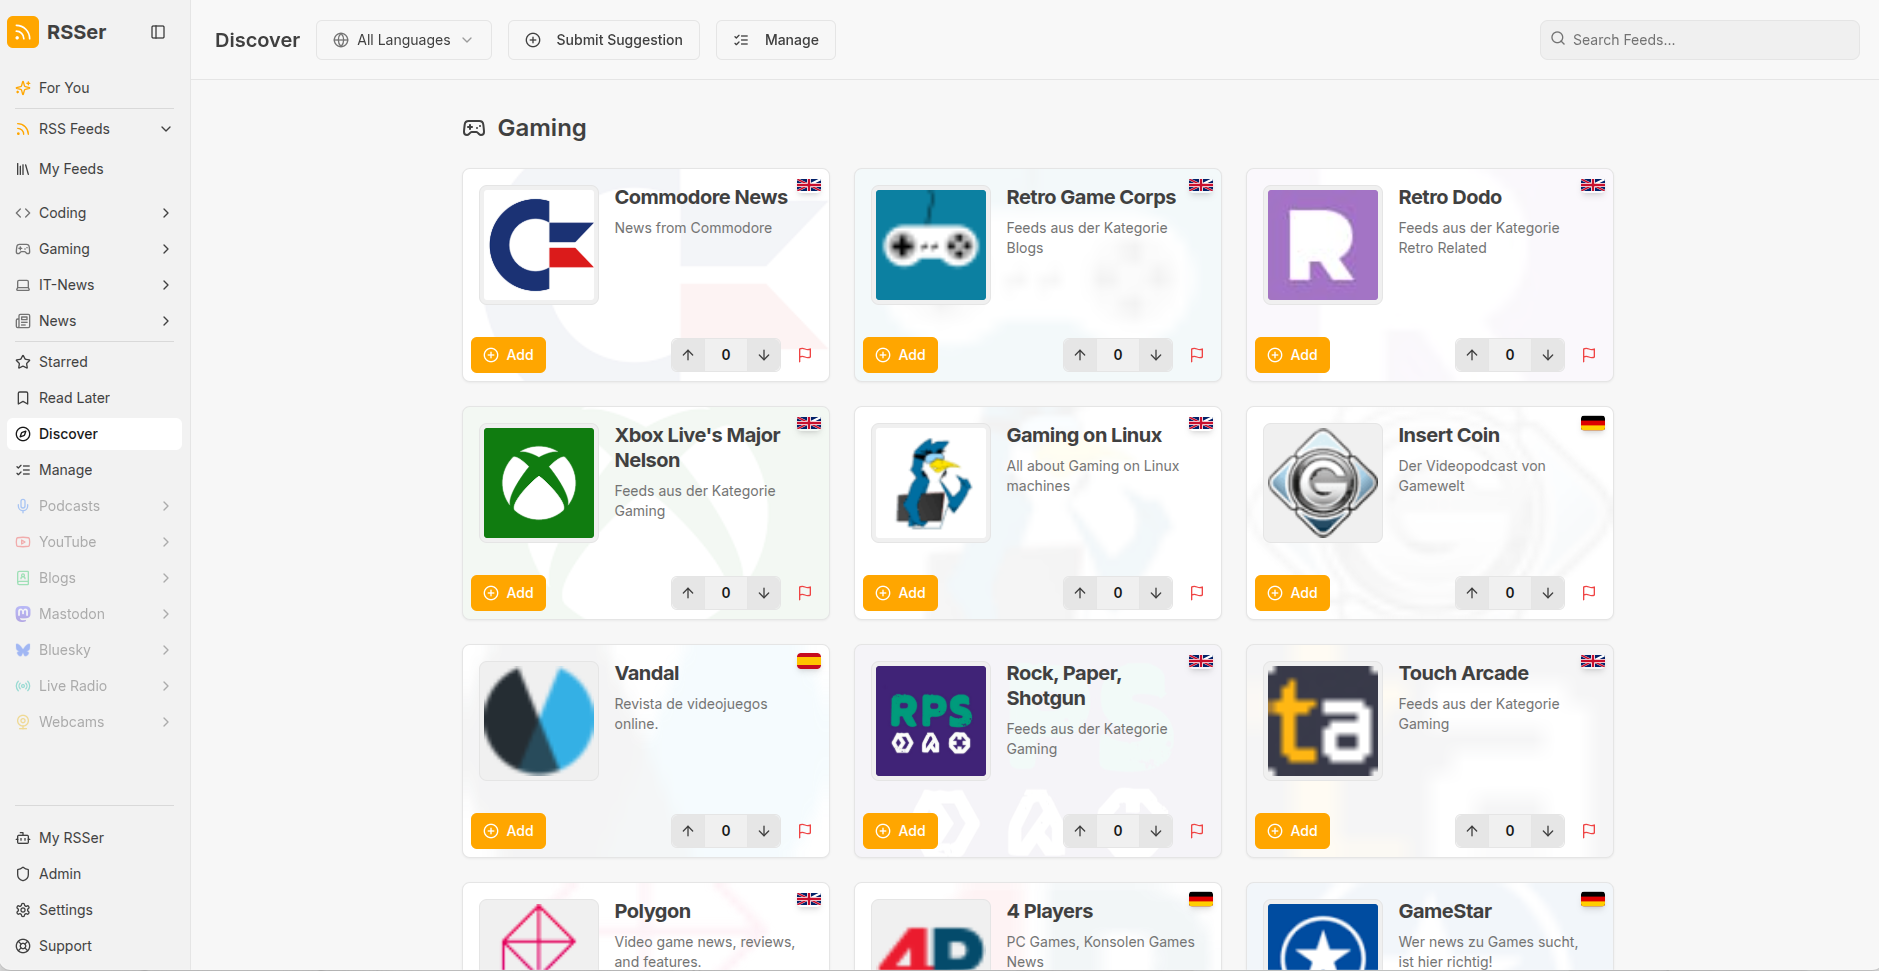Open the For You page
This screenshot has height=971, width=1879.
pyautogui.click(x=64, y=87)
